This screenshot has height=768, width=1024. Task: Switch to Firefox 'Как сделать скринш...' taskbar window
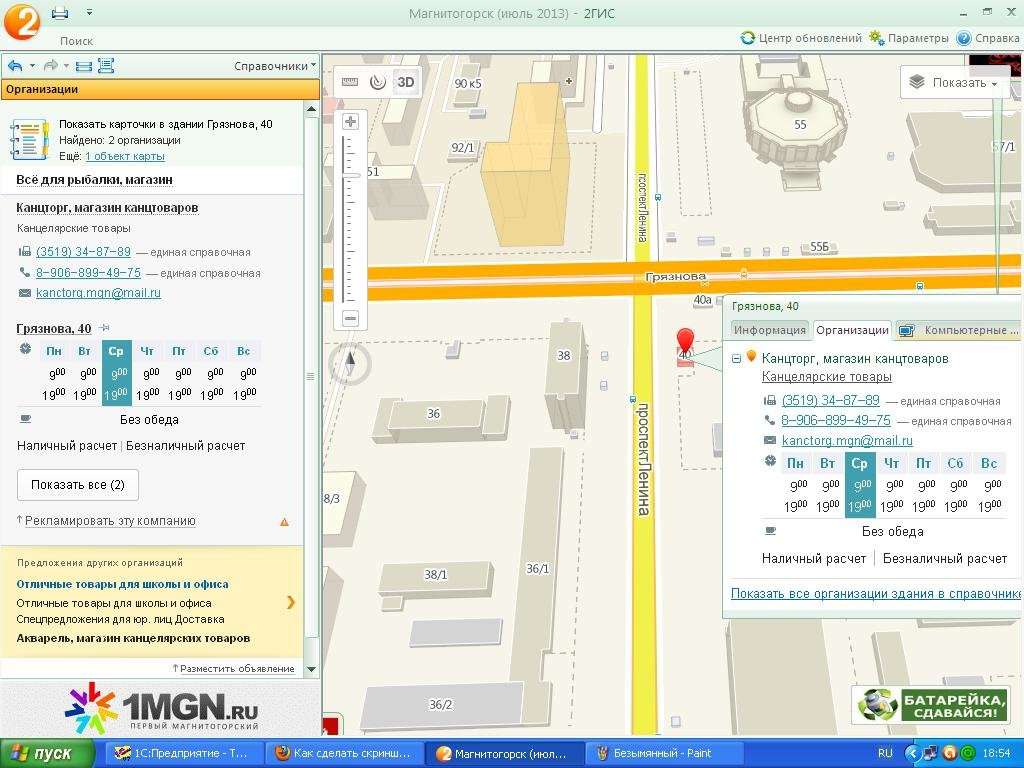pos(345,753)
